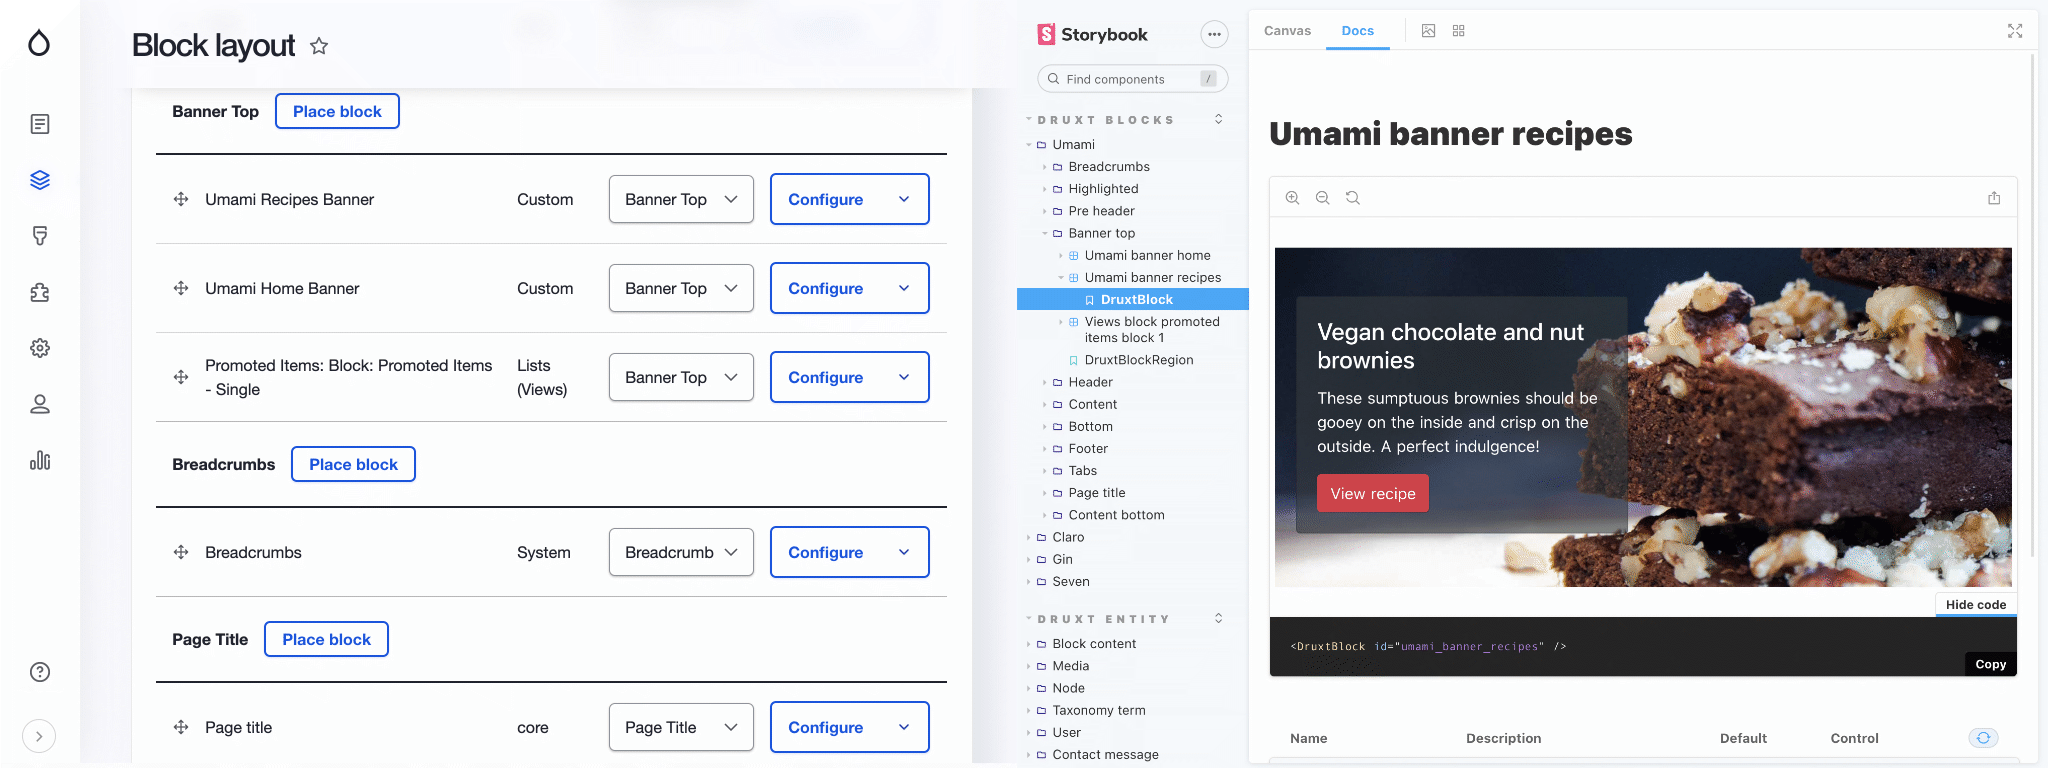The width and height of the screenshot is (2048, 768).
Task: Open Drupal site settings via gear icon
Action: point(39,348)
